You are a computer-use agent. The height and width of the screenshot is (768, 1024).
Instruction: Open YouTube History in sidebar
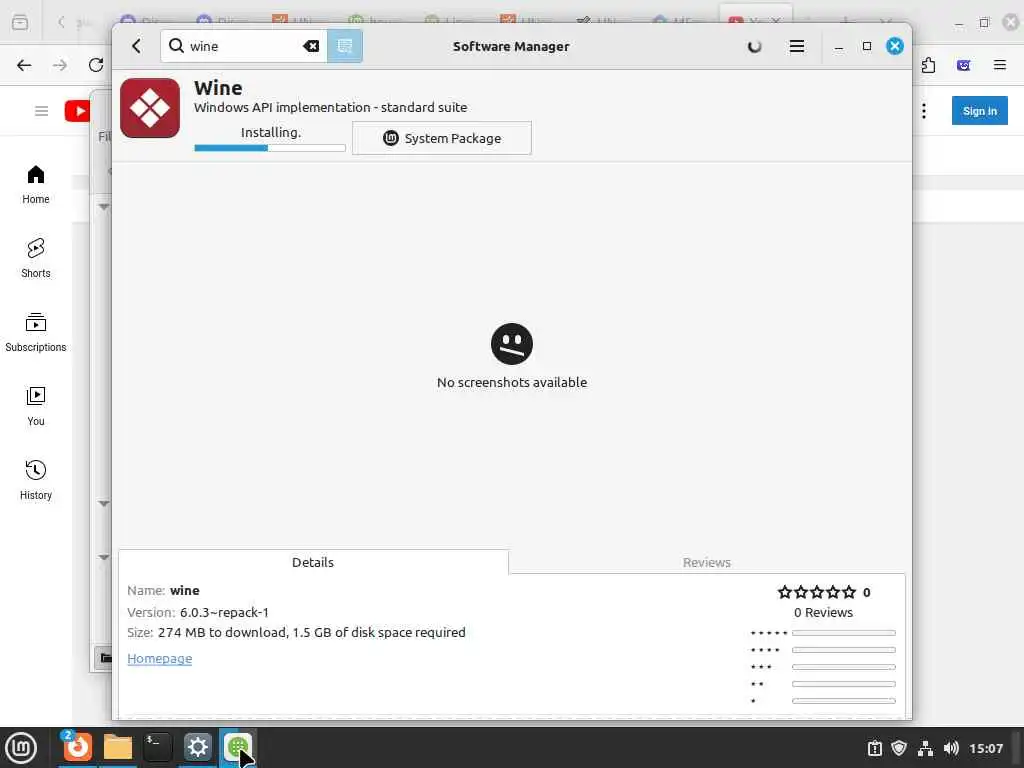click(x=36, y=481)
